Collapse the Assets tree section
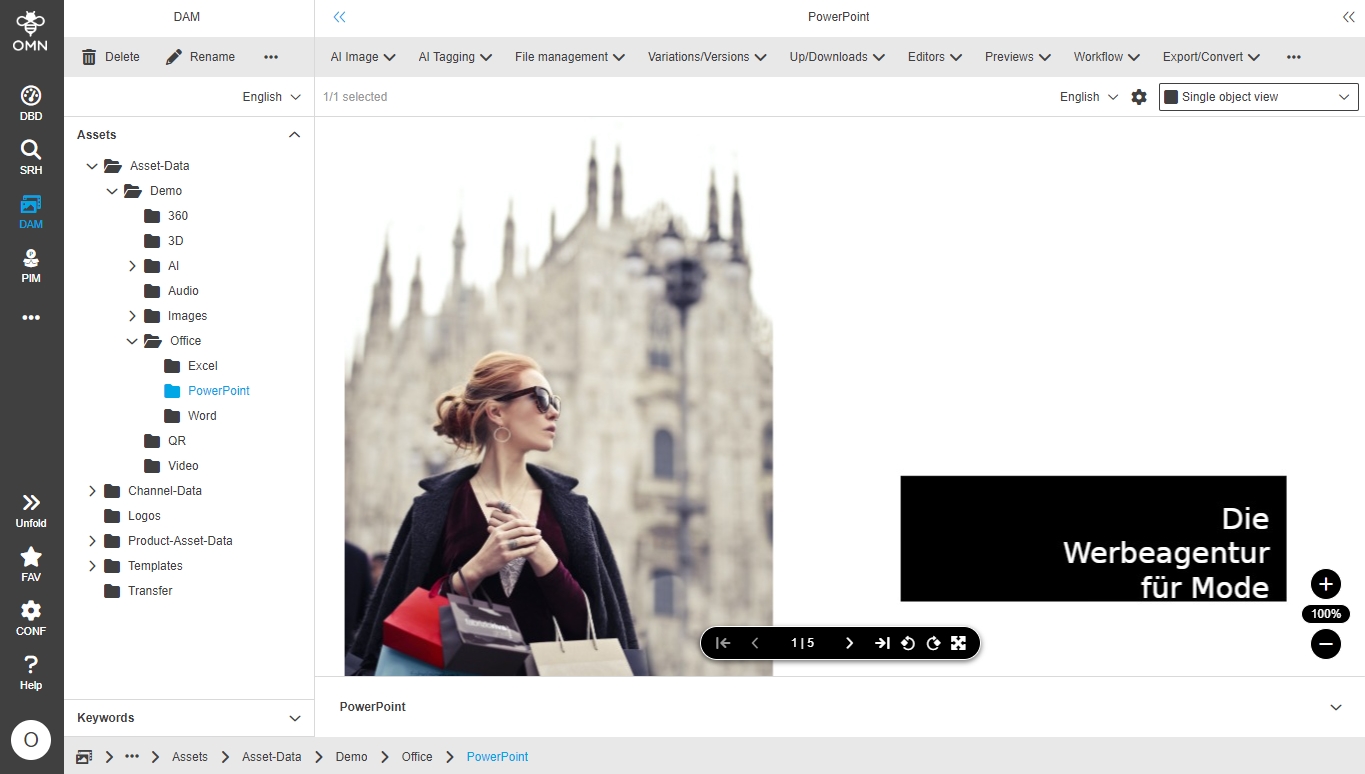This screenshot has height=774, width=1365. point(294,135)
